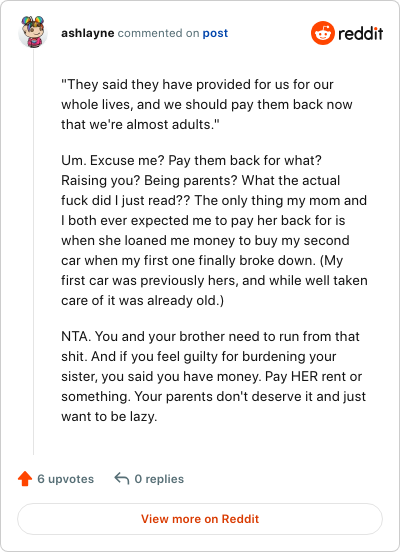The image size is (400, 552).
Task: Open the "0 replies" label
Action: 159,479
